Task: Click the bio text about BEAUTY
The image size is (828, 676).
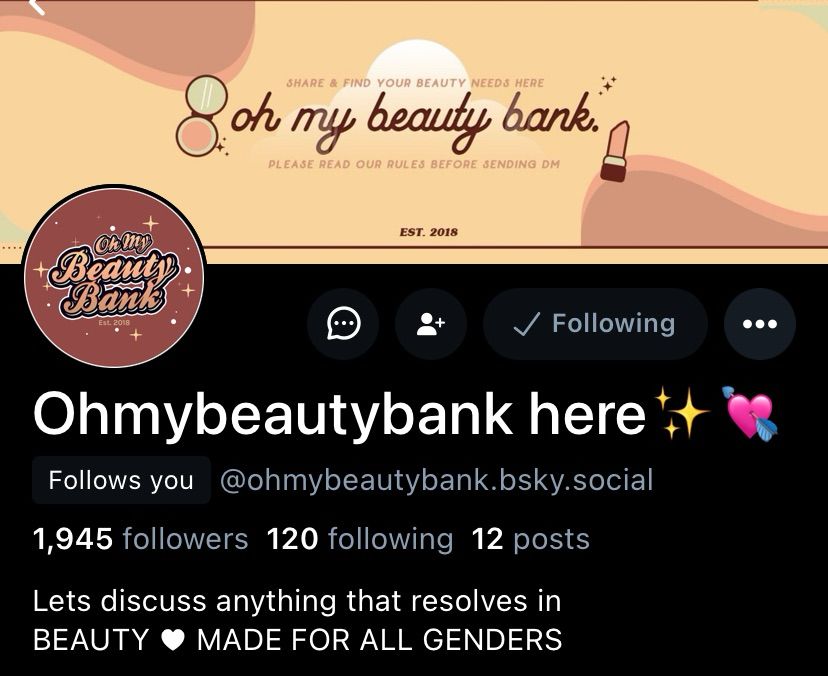Action: pyautogui.click(x=297, y=621)
